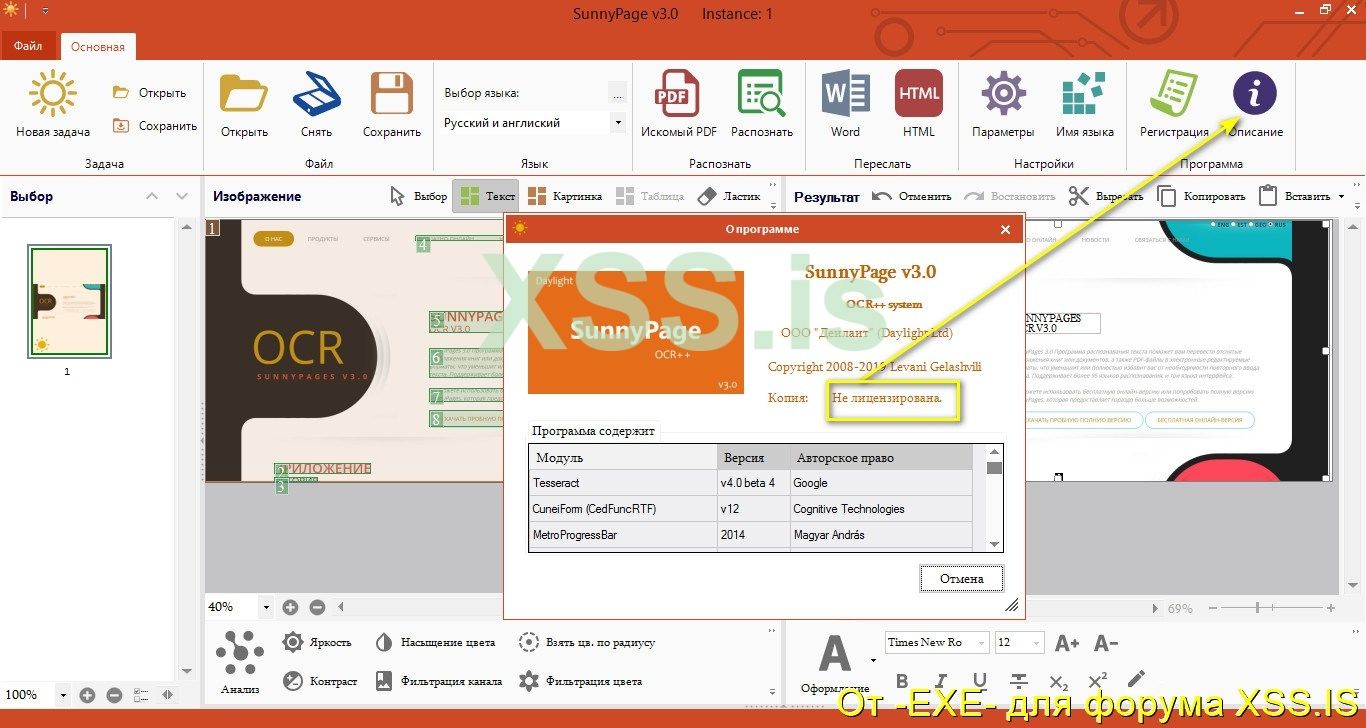
Task: Expand the Вставить dropdown arrow
Action: pos(1340,196)
